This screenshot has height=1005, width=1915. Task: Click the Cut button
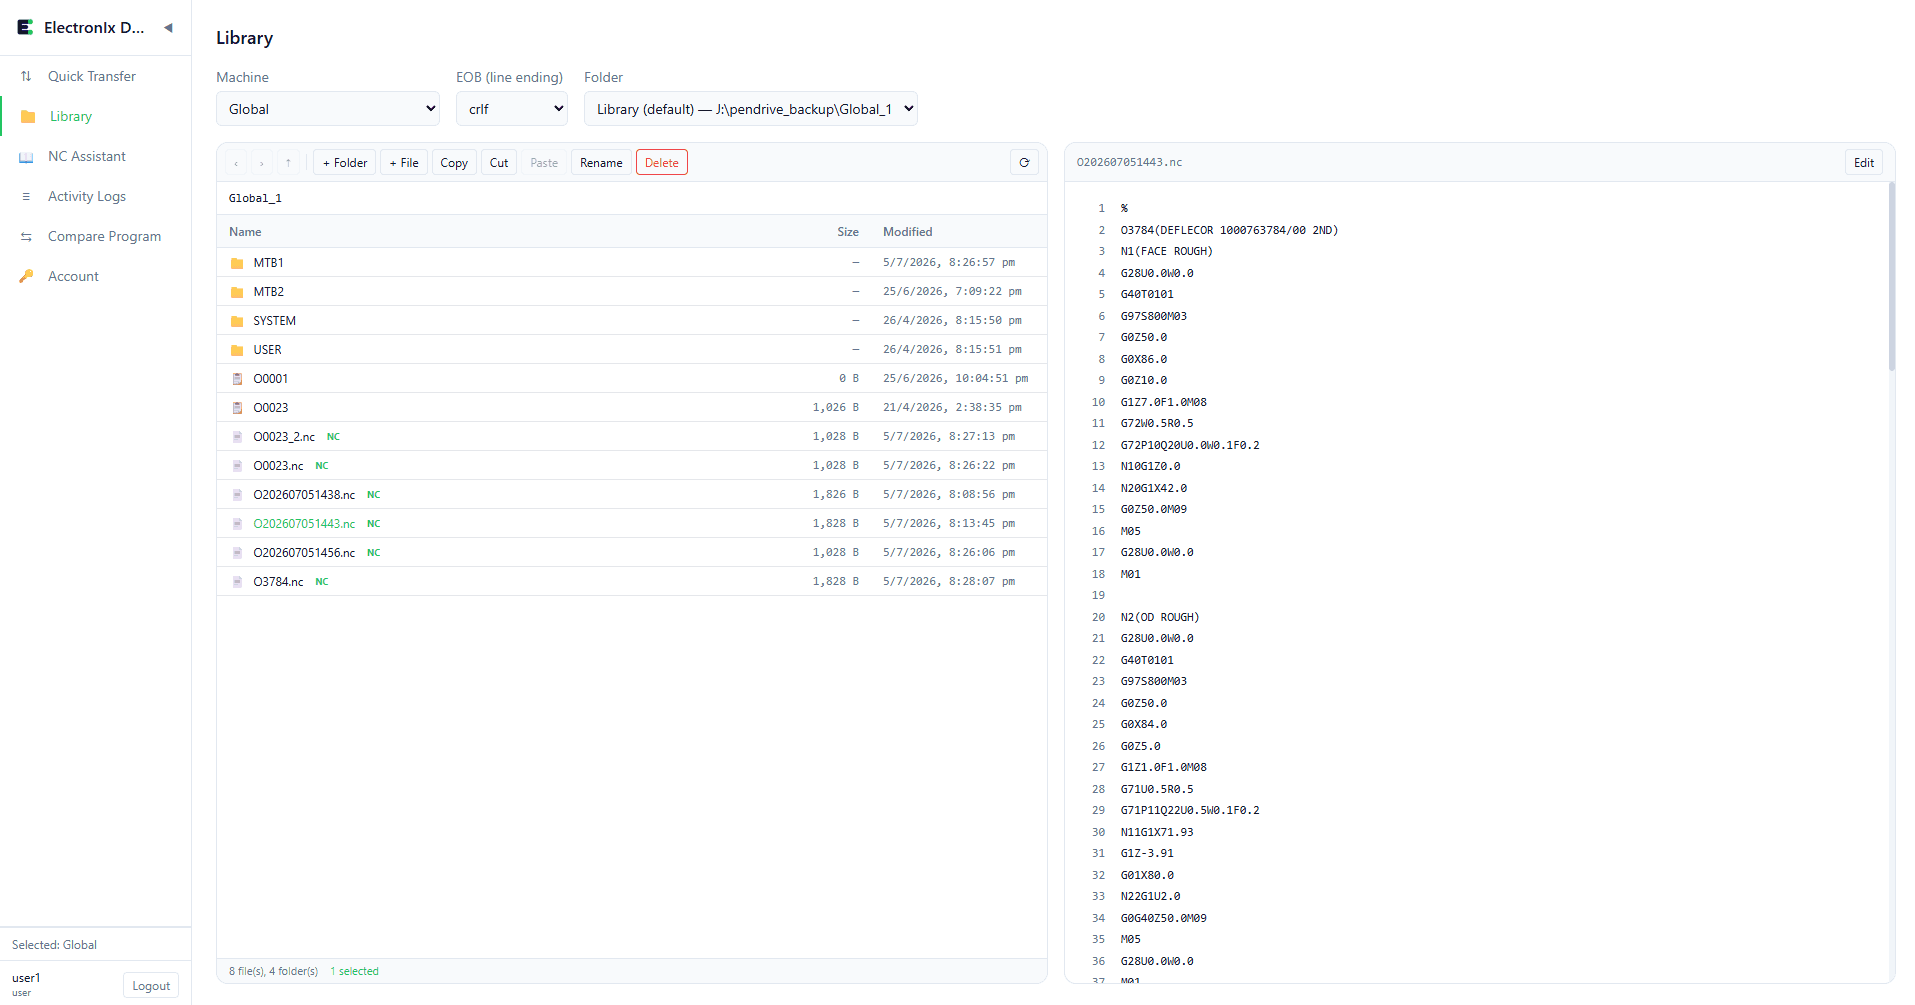499,163
